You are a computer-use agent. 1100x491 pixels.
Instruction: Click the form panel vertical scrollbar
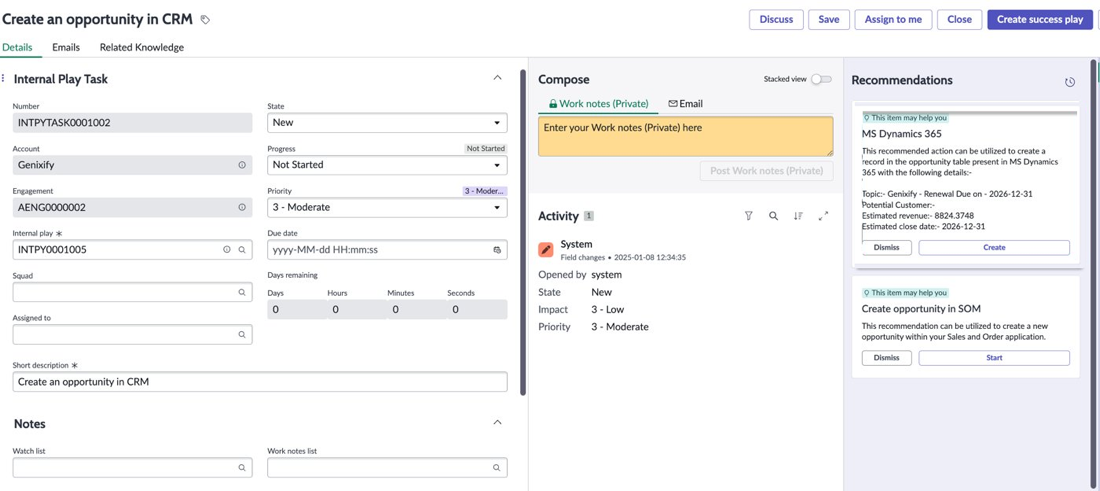(522, 231)
